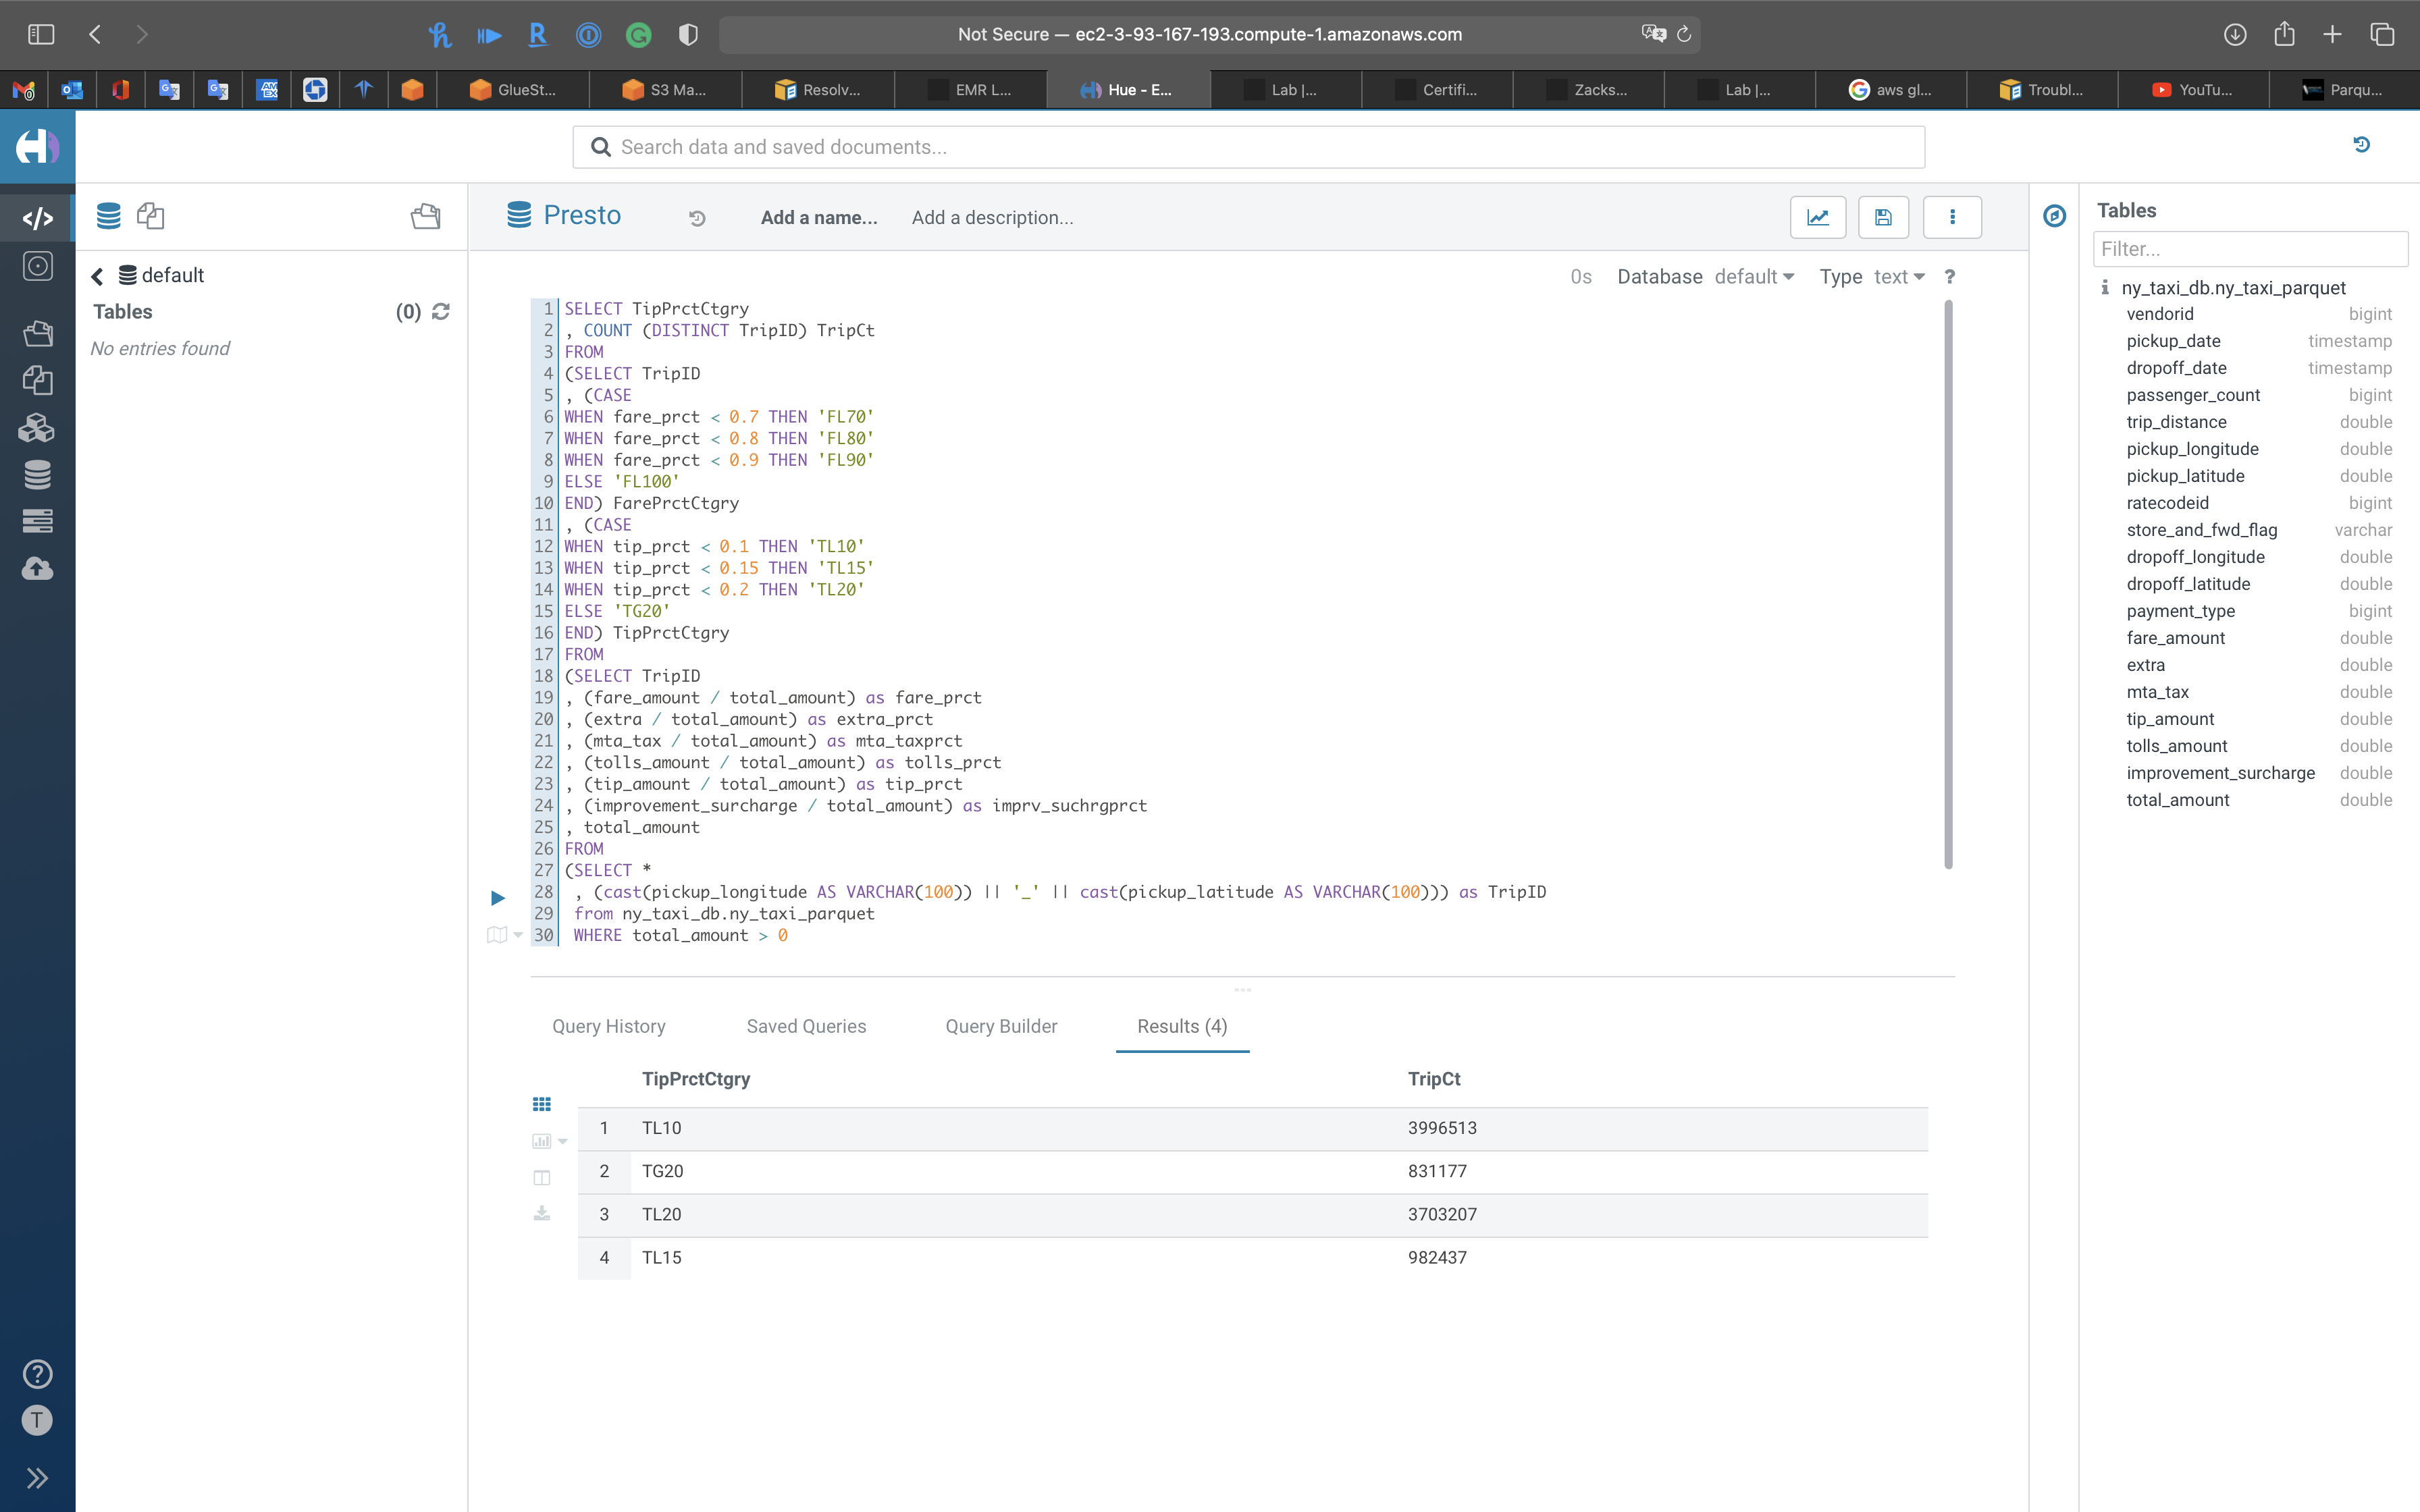
Task: Refresh the Tables list in left panel
Action: tap(441, 312)
